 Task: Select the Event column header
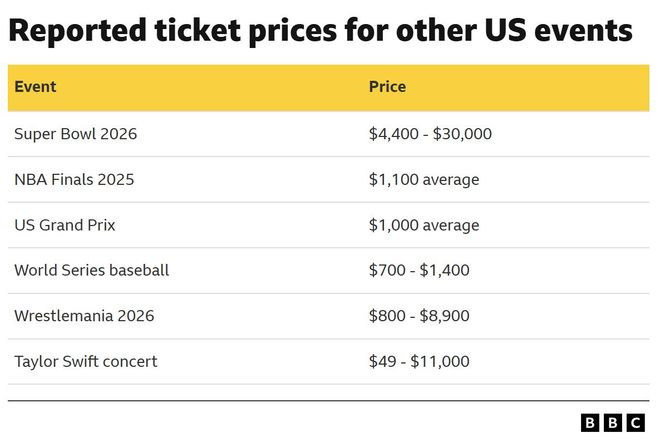tap(35, 87)
